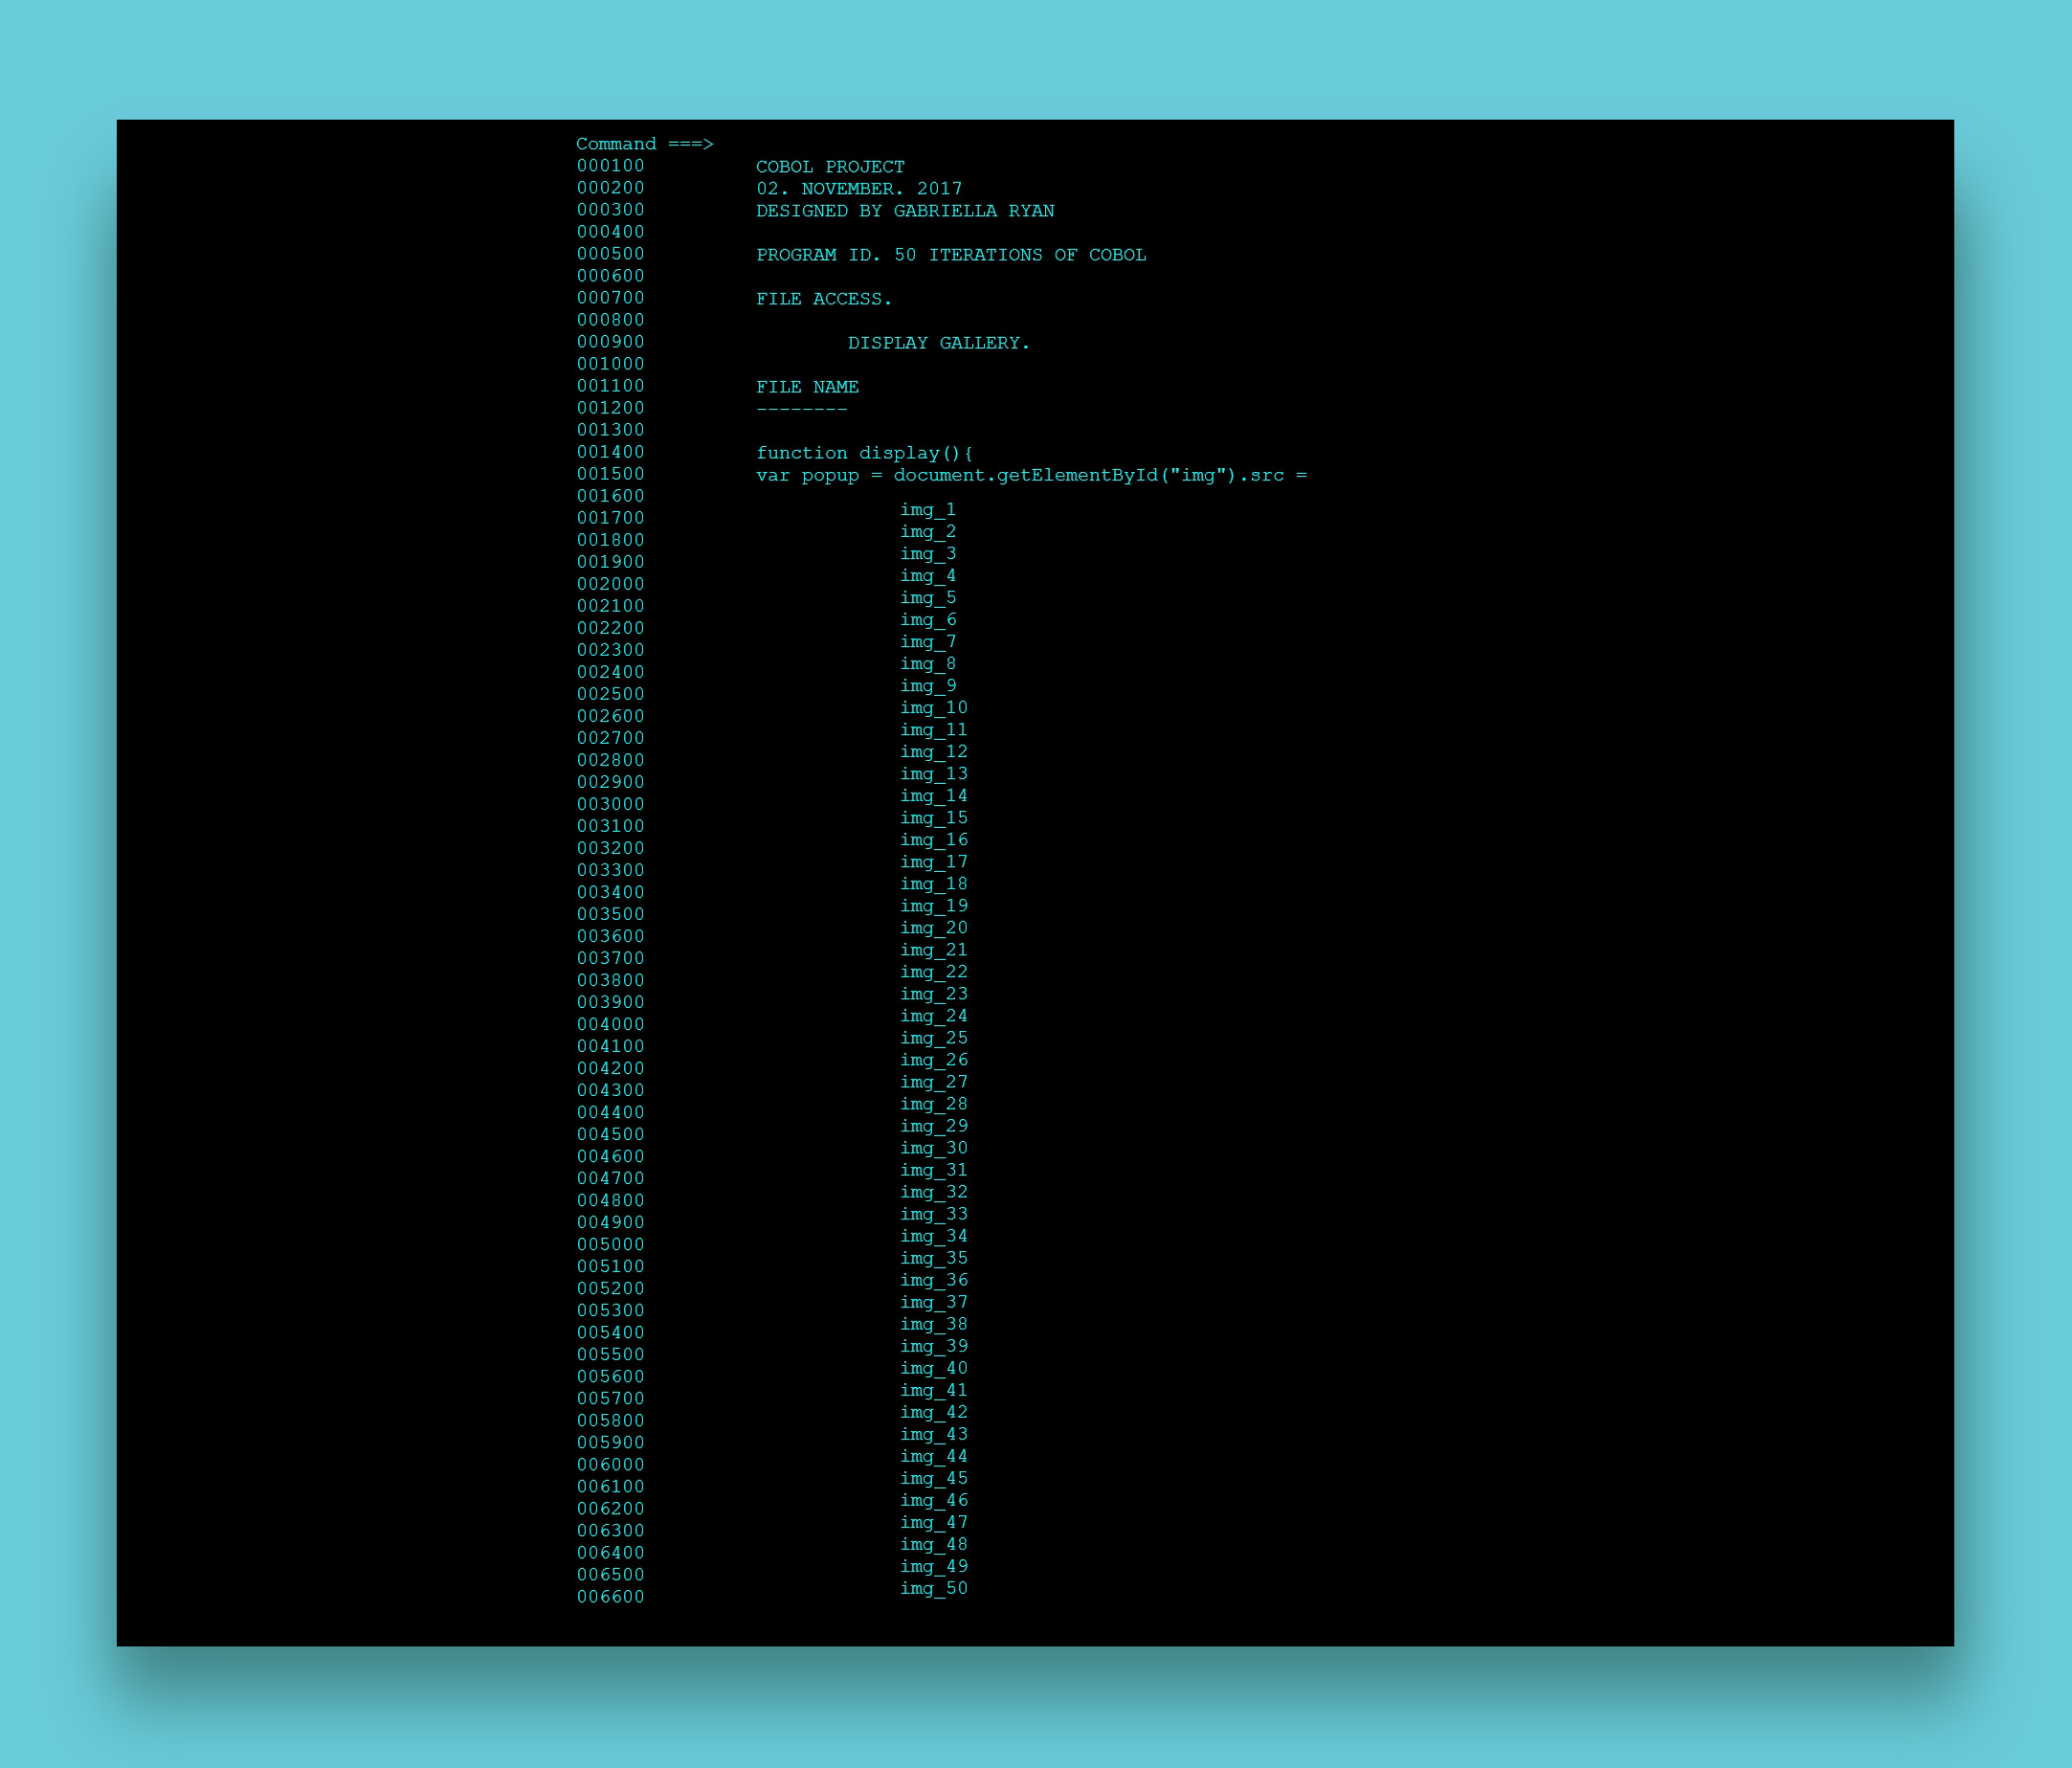
Task: Click the Command ===> prompt line
Action: (x=644, y=144)
